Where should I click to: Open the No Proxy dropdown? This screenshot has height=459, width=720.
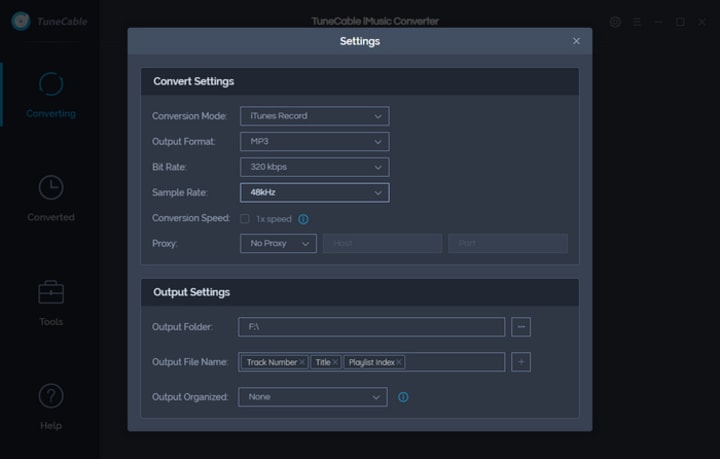pyautogui.click(x=278, y=243)
